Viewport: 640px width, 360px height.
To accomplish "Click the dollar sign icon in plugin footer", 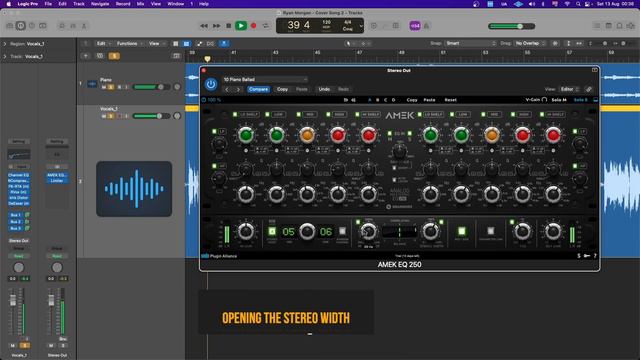I will click(x=579, y=256).
